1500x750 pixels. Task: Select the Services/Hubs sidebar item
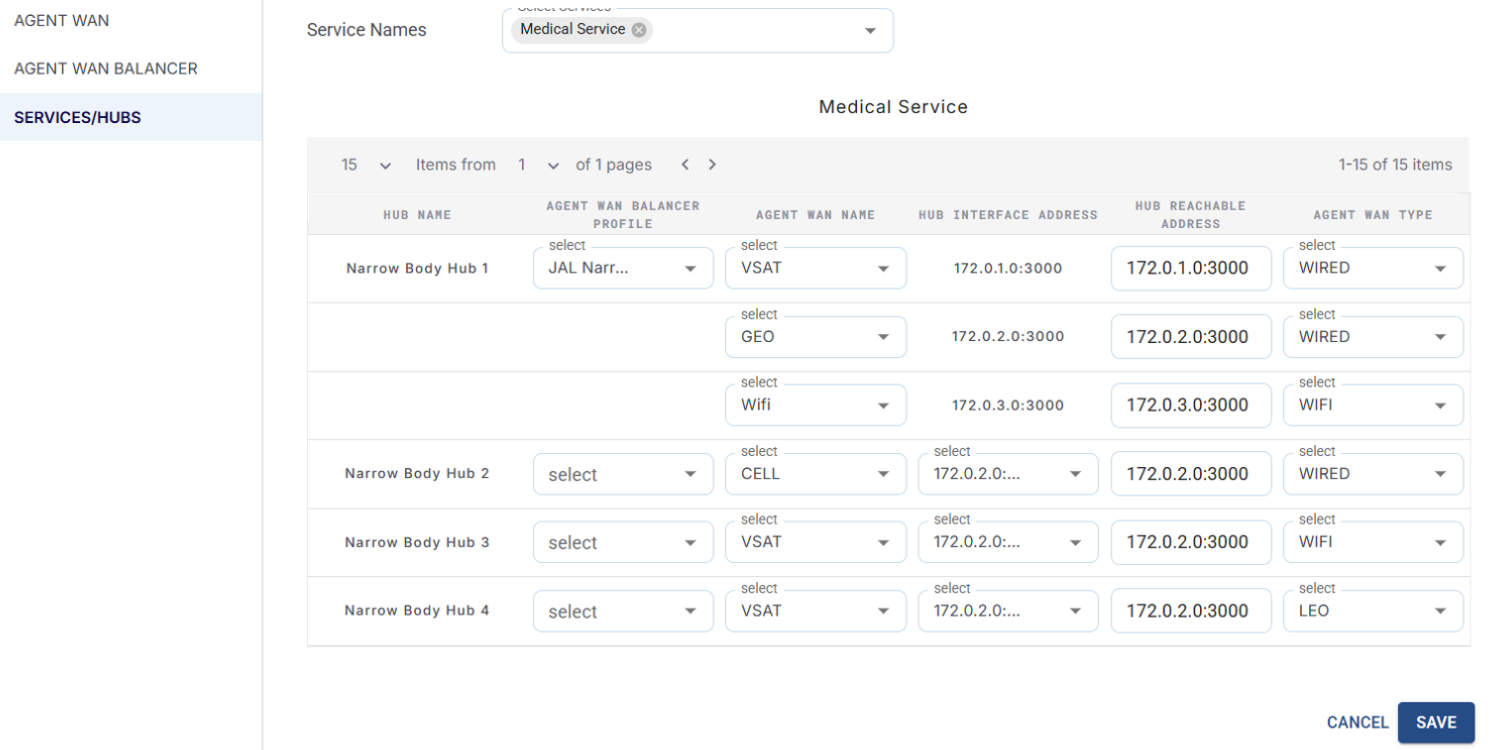tap(78, 117)
